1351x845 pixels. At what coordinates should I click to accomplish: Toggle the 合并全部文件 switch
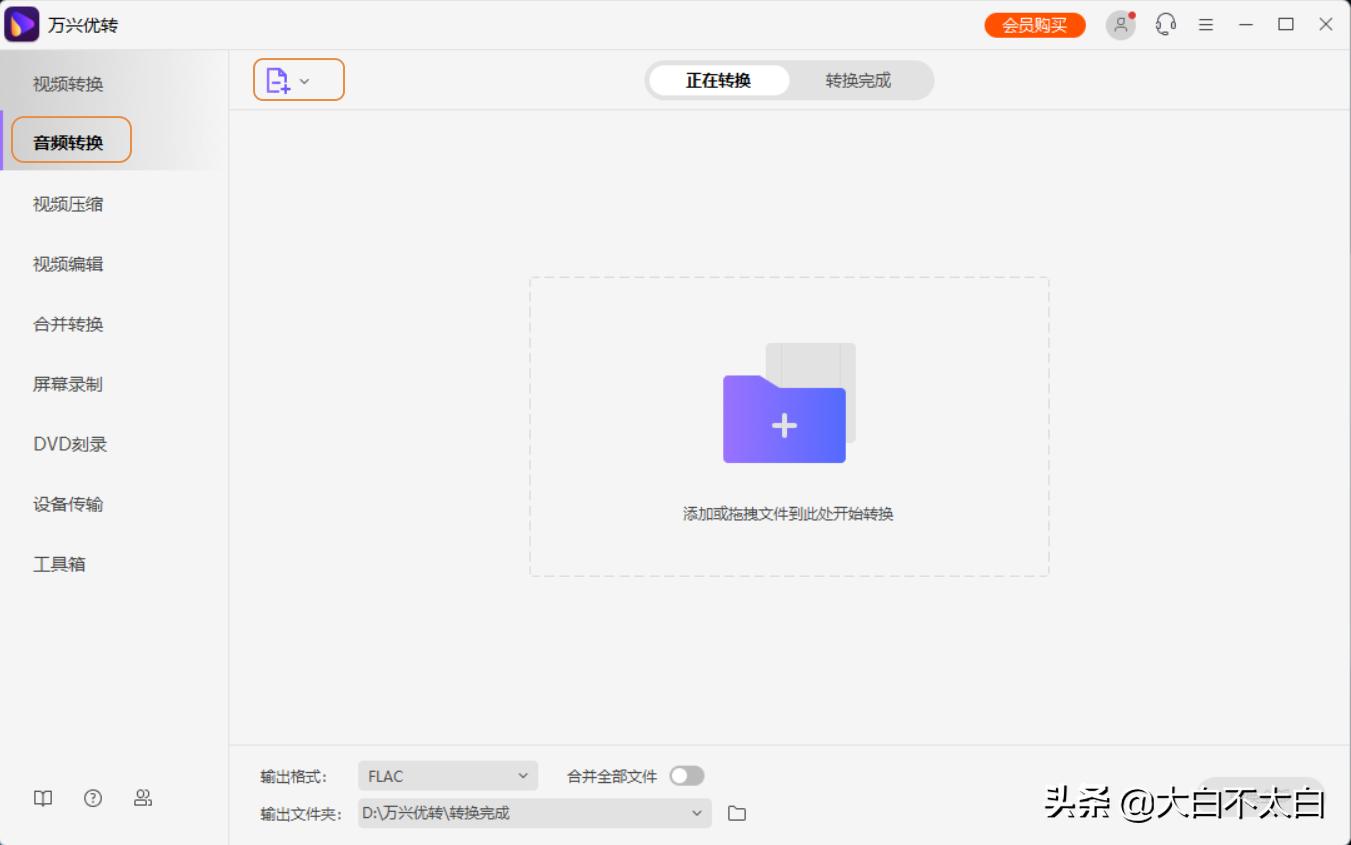(x=687, y=776)
